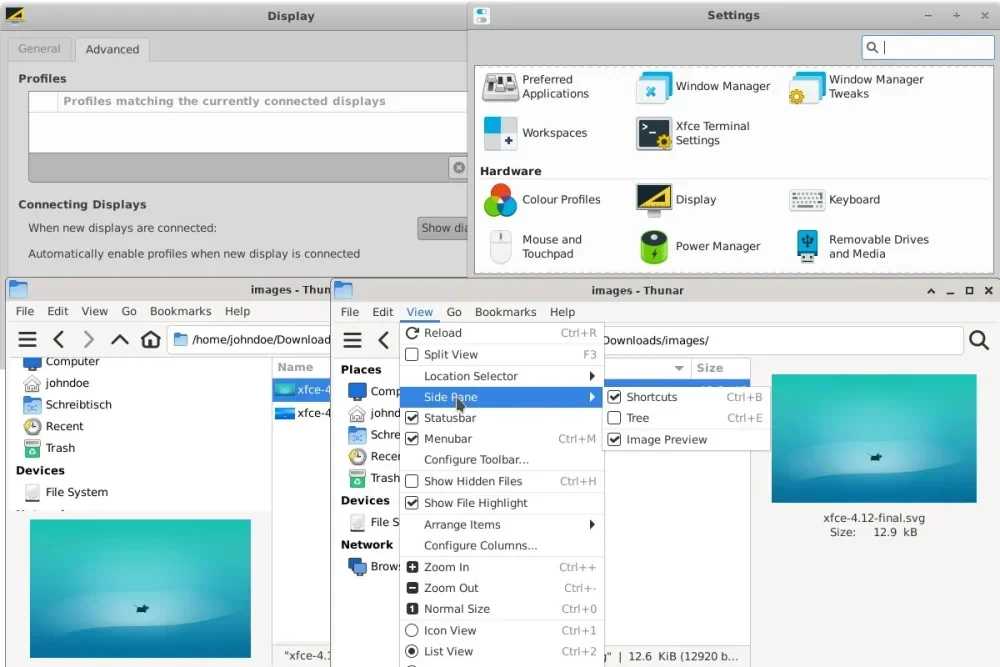Open View menu in left Thunar
This screenshot has width=1000, height=667.
click(94, 312)
